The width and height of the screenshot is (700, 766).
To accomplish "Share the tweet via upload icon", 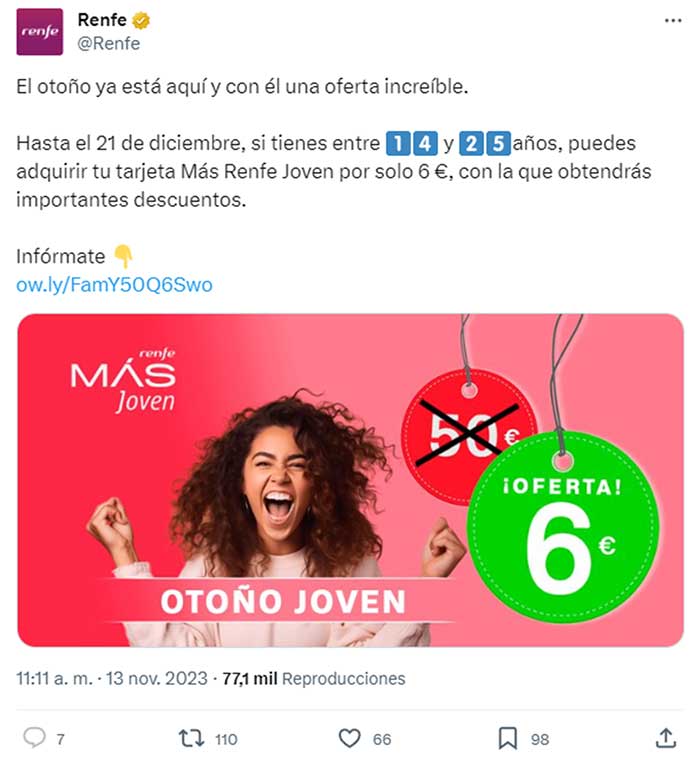I will pos(665,738).
